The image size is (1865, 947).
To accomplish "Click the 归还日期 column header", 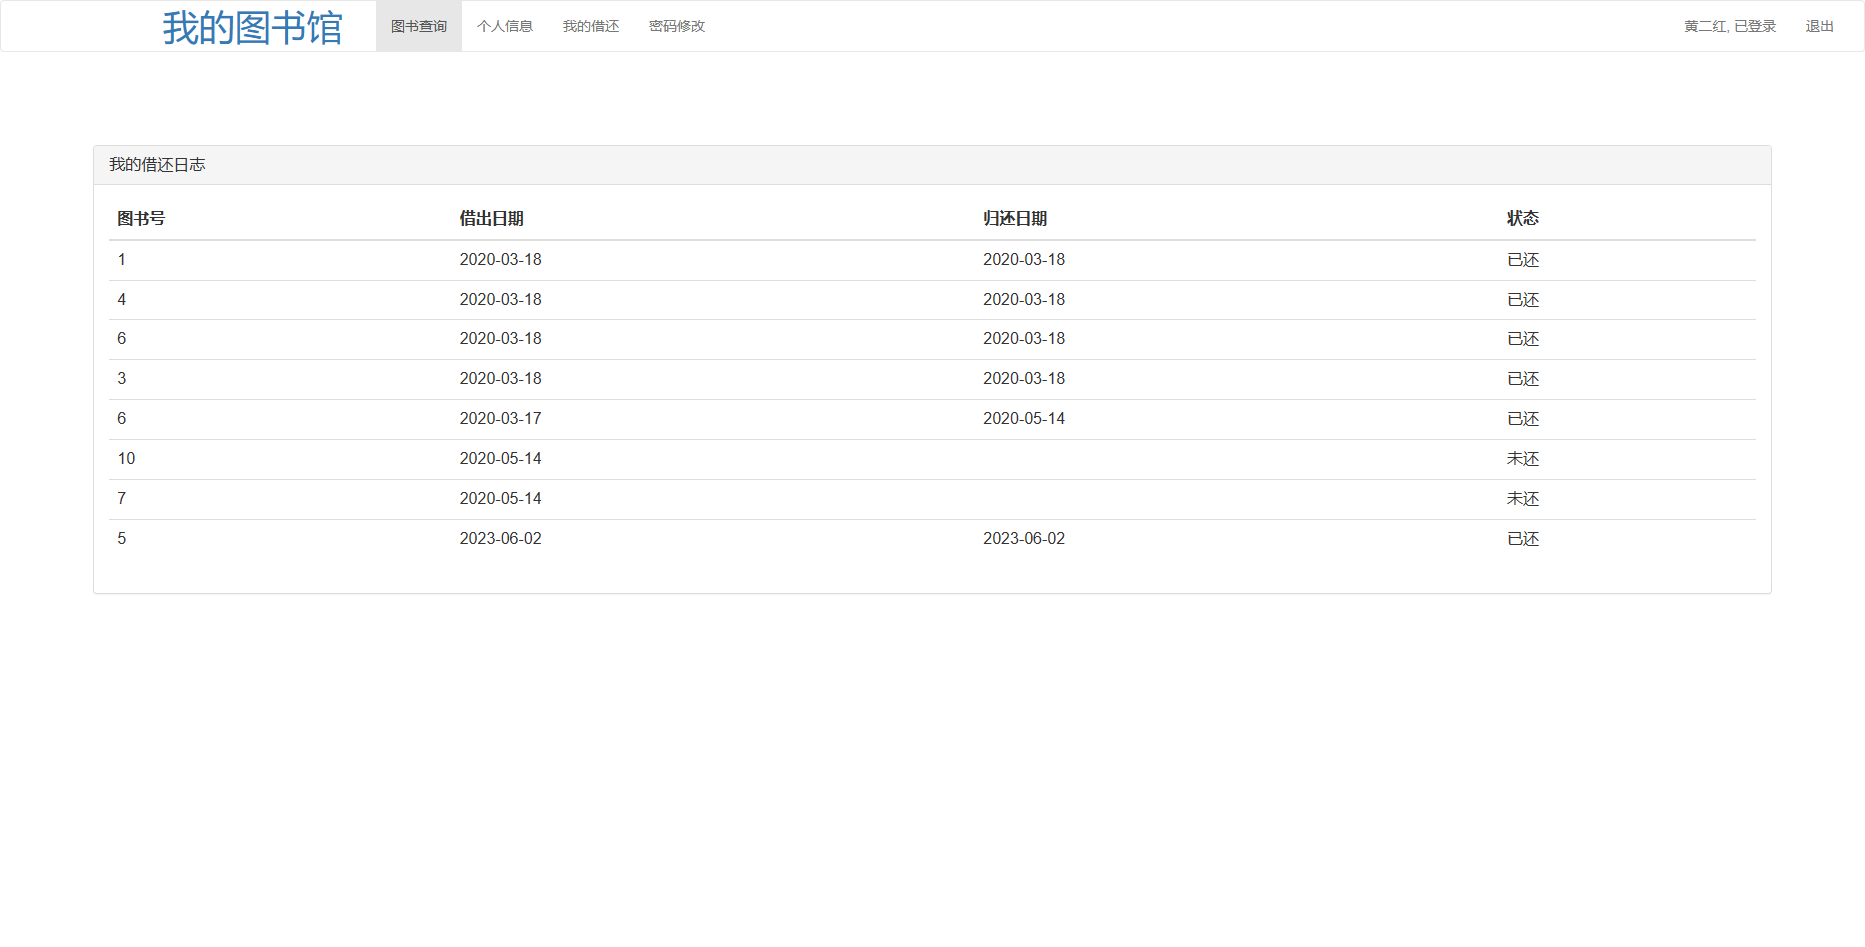I will [1015, 218].
